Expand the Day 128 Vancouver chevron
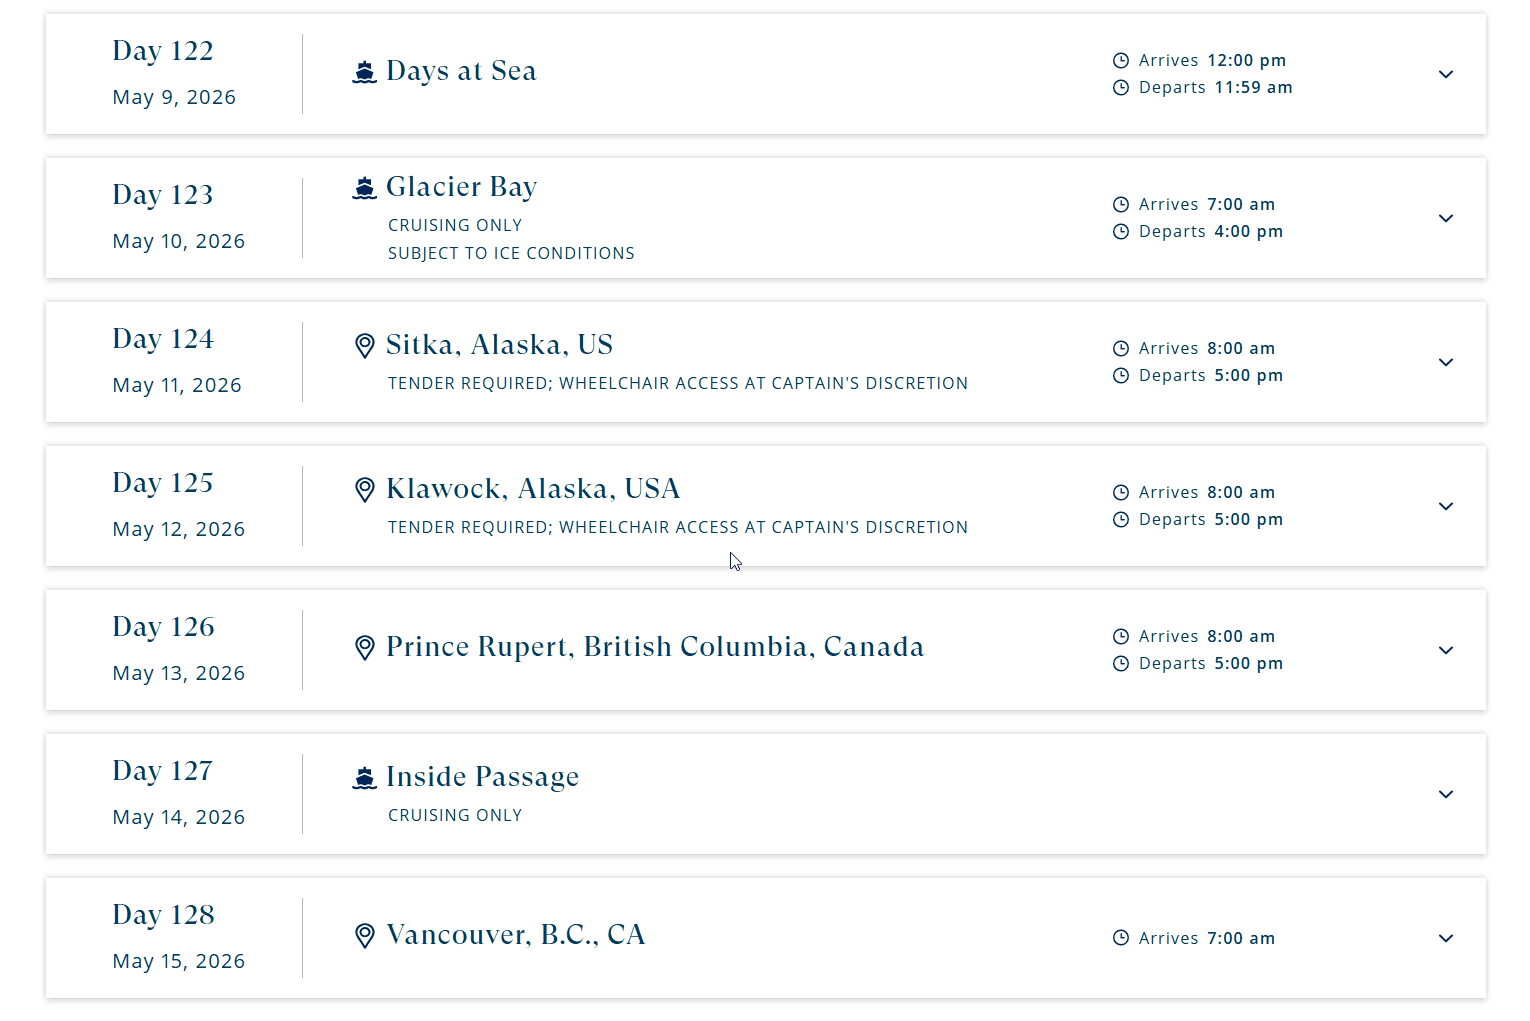Screen dimensions: 1530x1021 (x=1446, y=938)
